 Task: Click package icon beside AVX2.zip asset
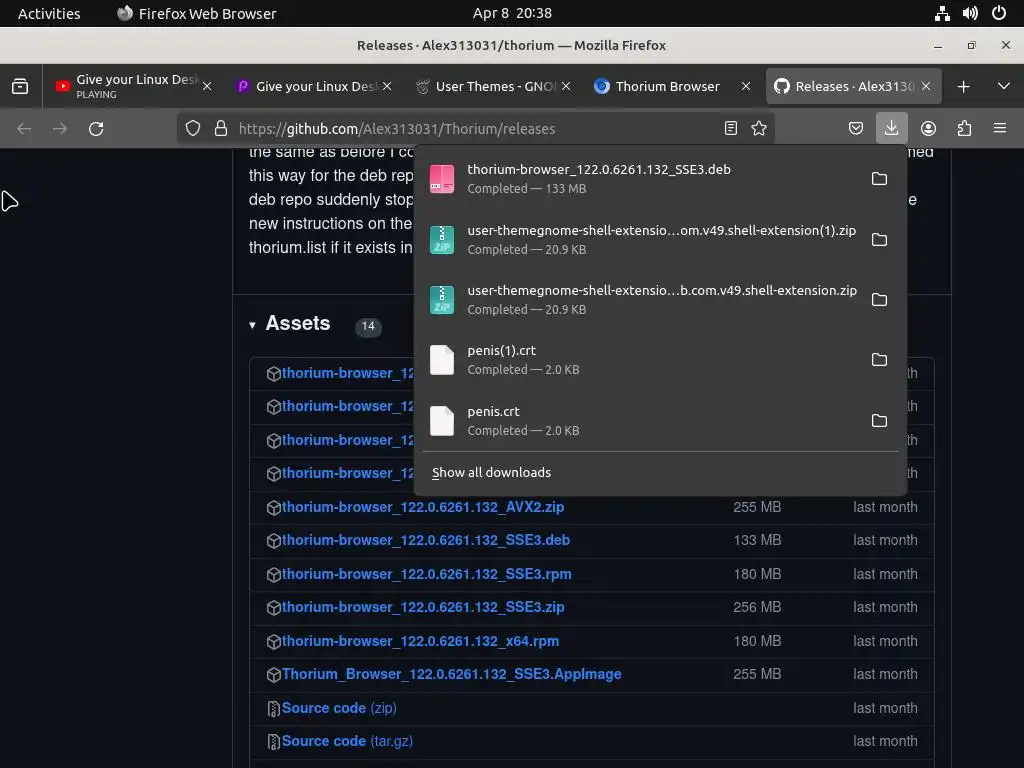274,507
